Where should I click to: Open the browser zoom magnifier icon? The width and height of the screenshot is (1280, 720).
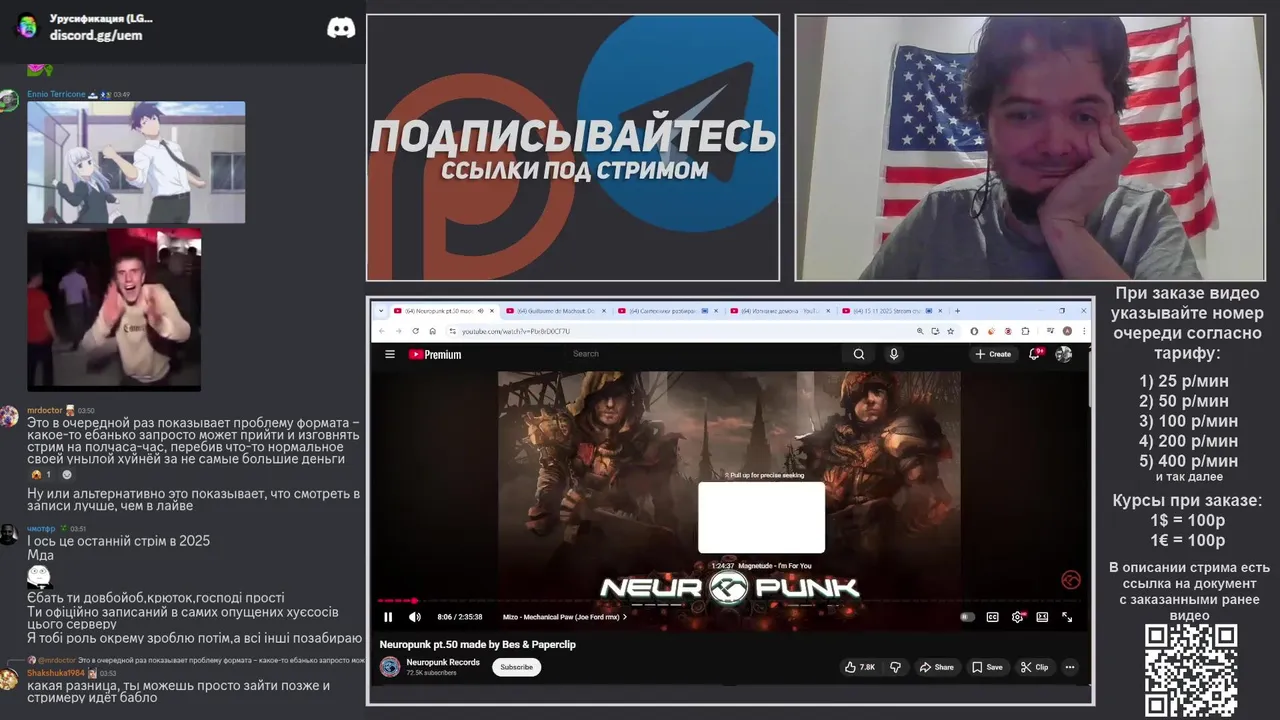click(x=920, y=331)
